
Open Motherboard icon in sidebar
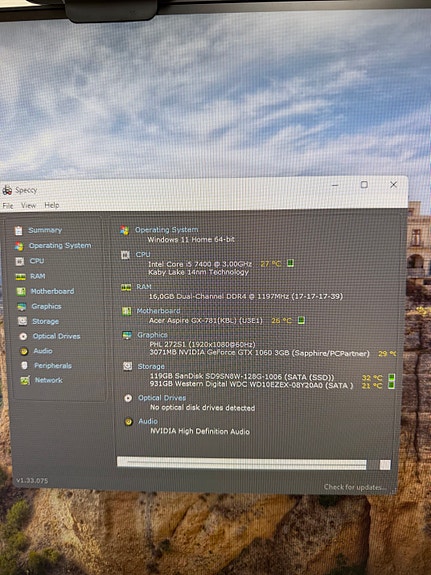21,292
